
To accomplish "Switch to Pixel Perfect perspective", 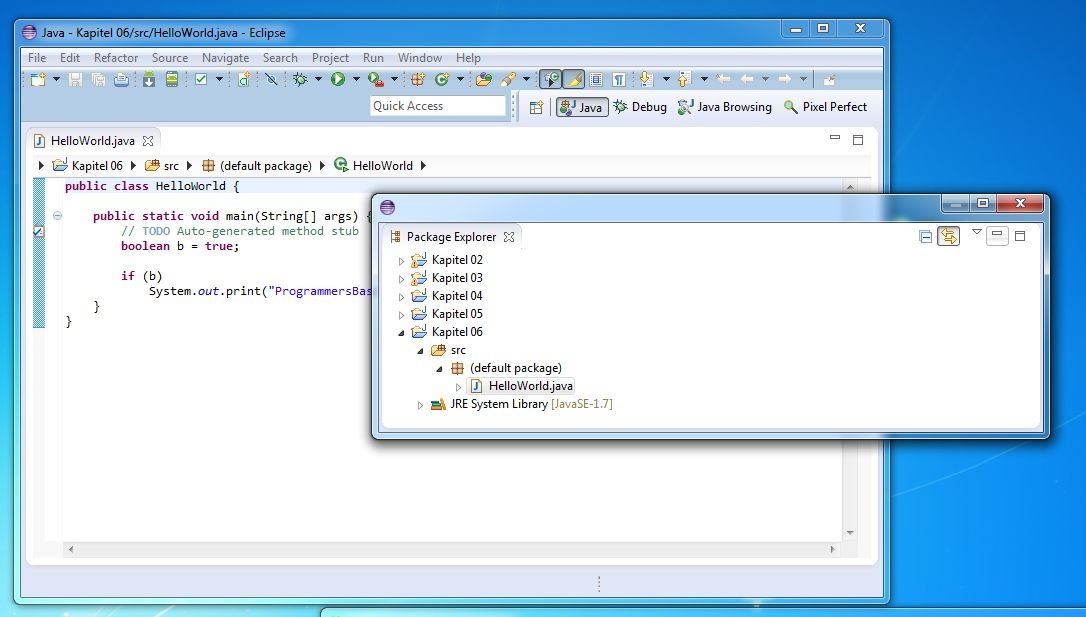I will pyautogui.click(x=825, y=107).
